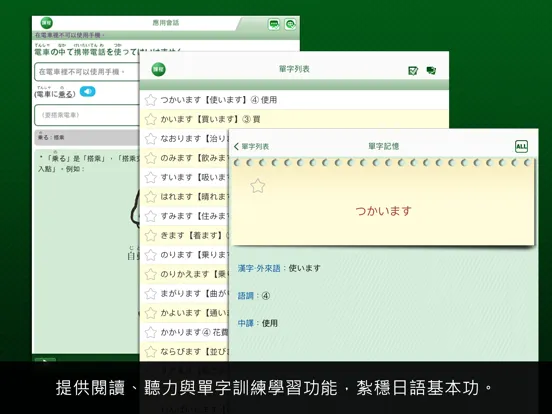The width and height of the screenshot is (552, 414).
Task: Star the つかいます【使います】list row
Action: [150, 100]
